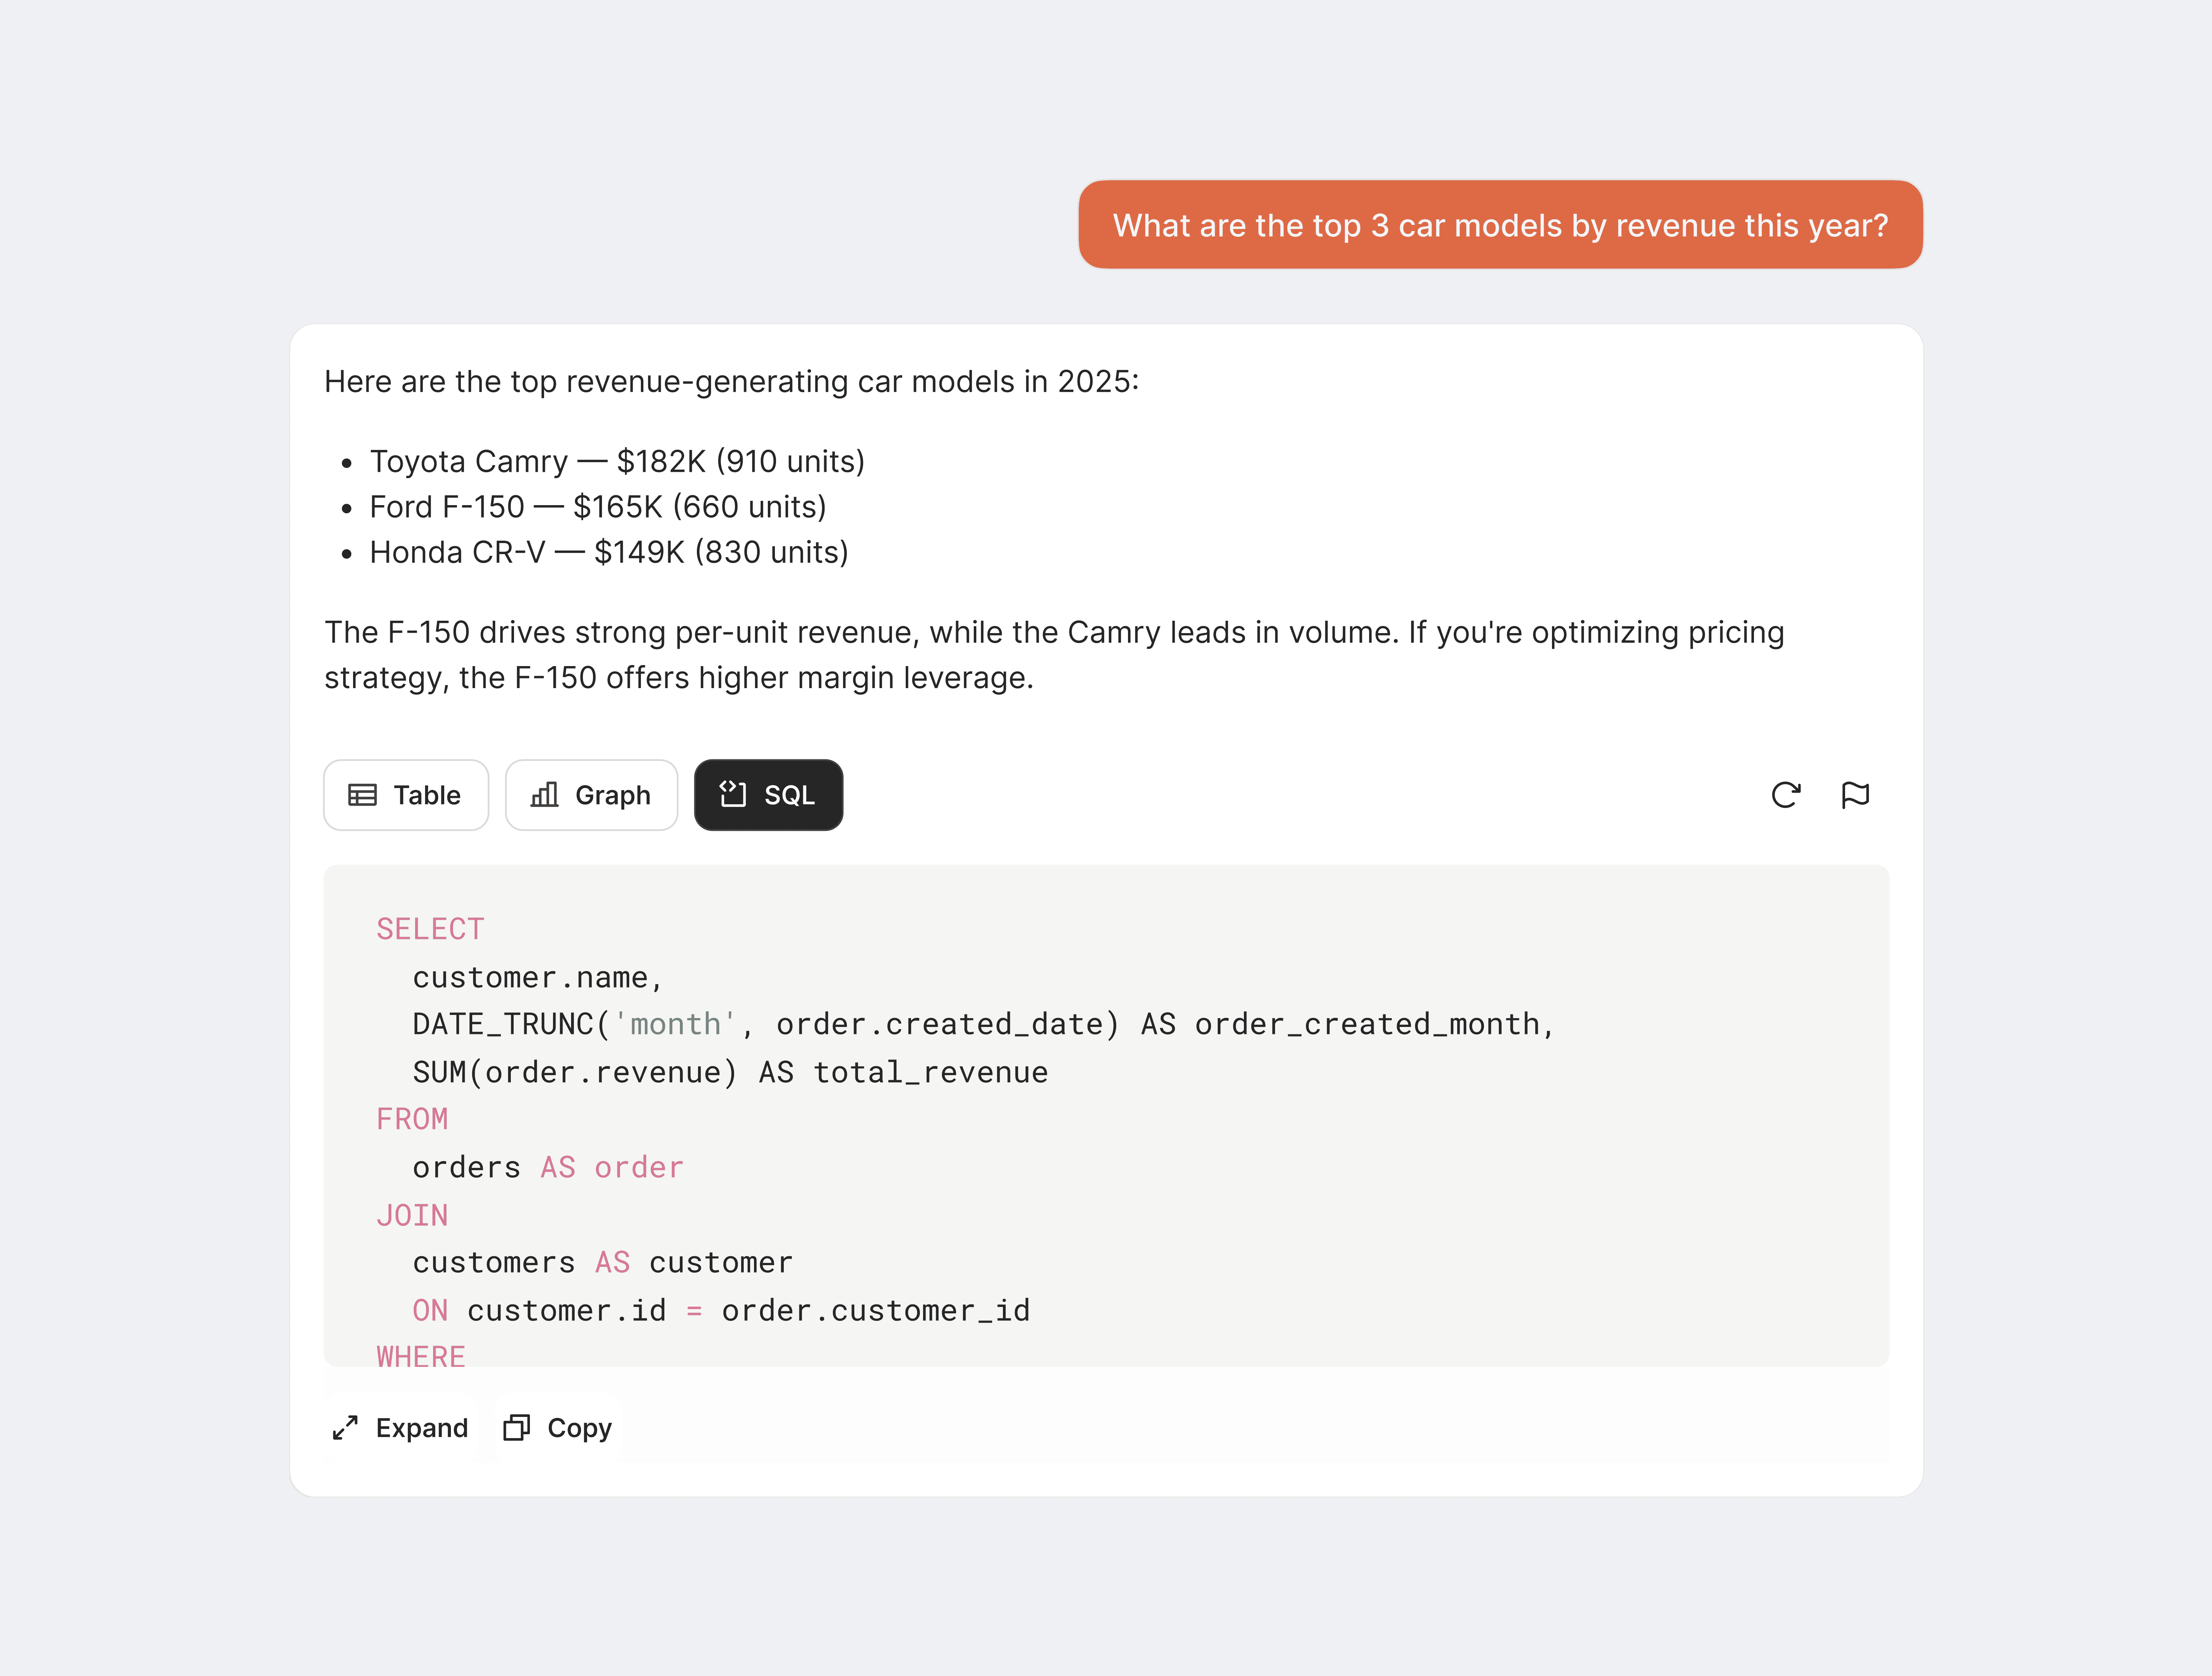This screenshot has width=2212, height=1676.
Task: Click the bar chart icon in Graph tab
Action: [x=544, y=795]
